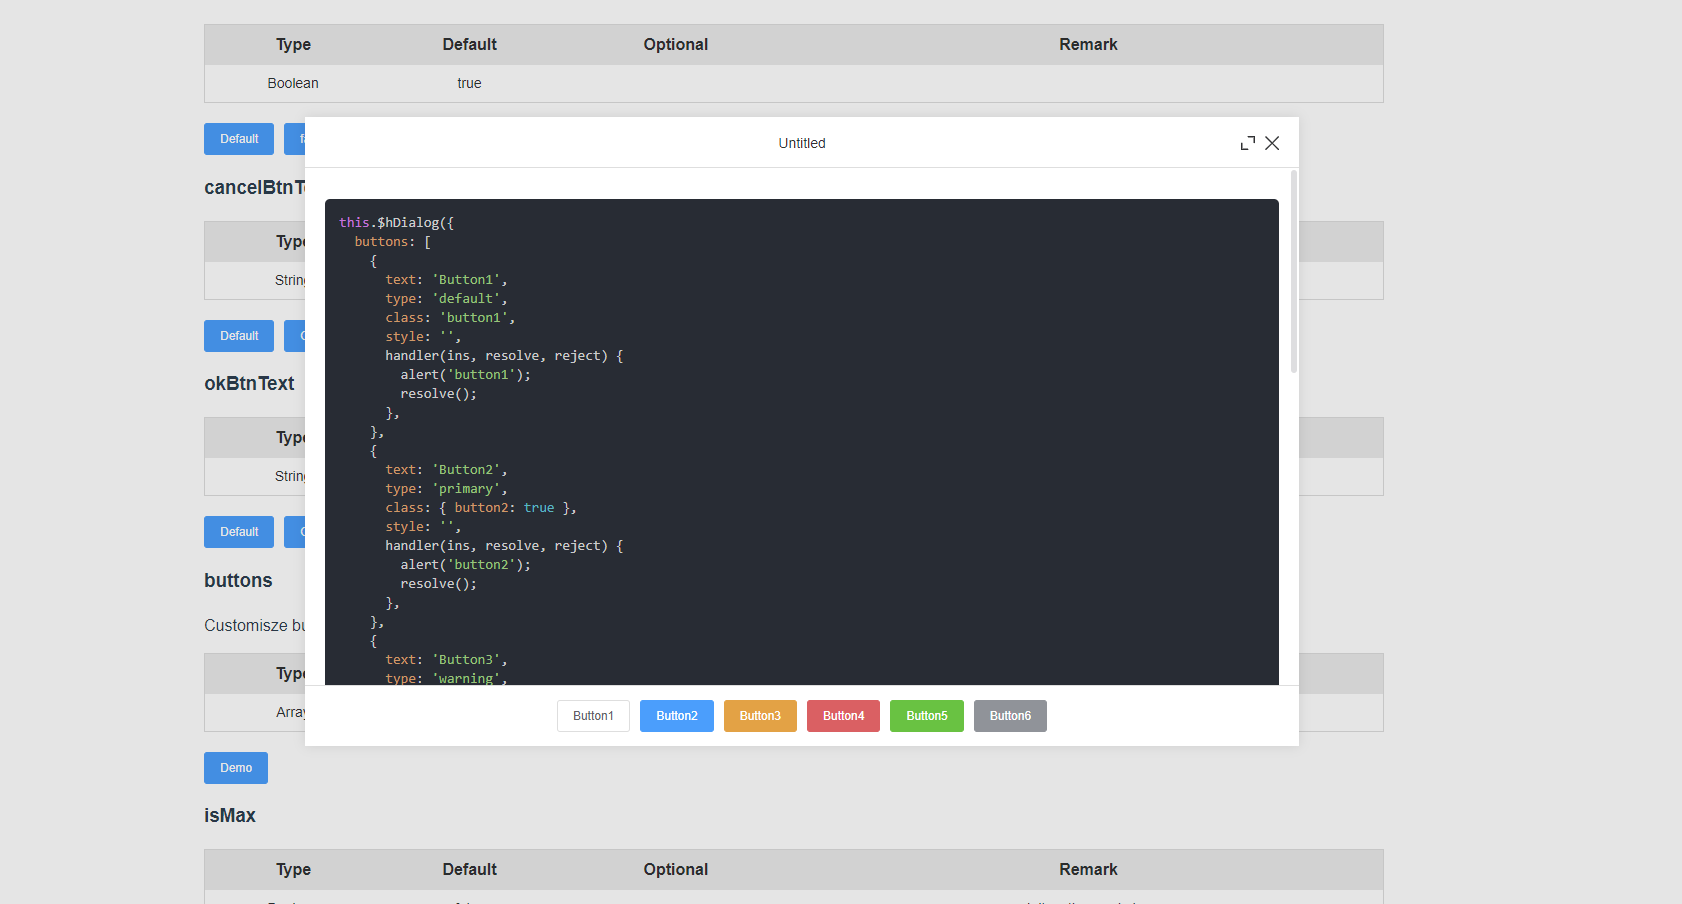Close the Untitled dialog

[x=1272, y=143]
